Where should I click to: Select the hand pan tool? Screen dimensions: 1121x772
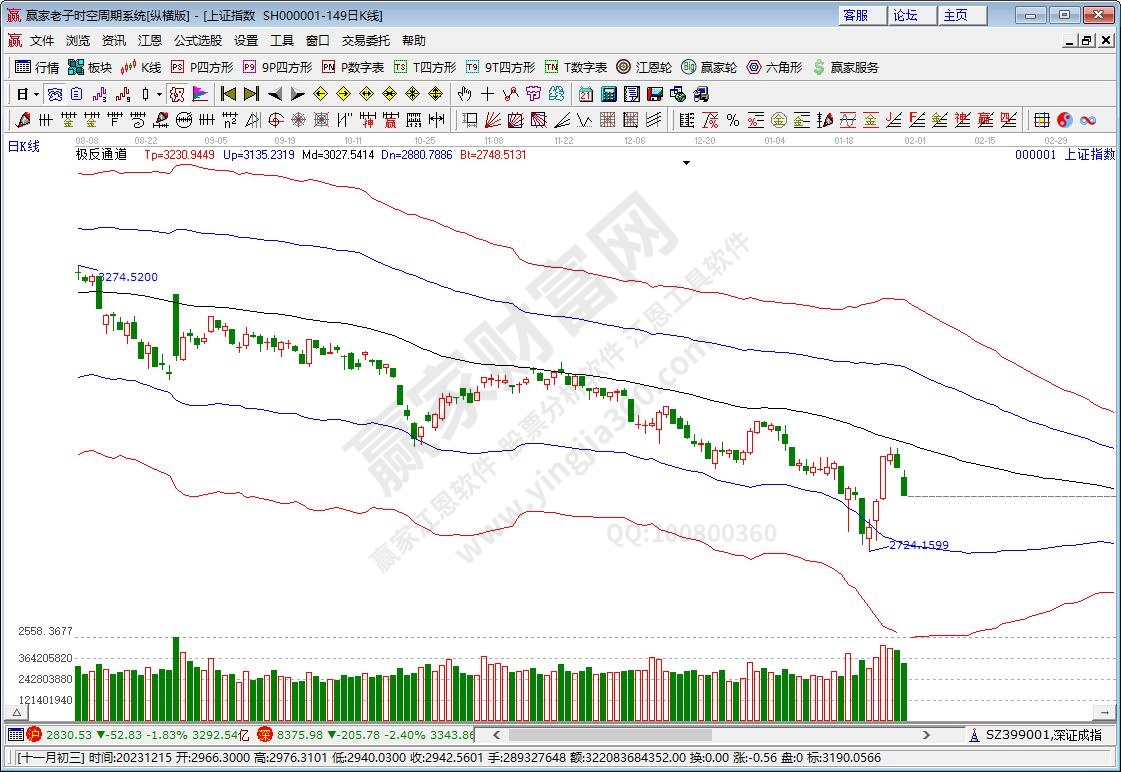pyautogui.click(x=464, y=94)
